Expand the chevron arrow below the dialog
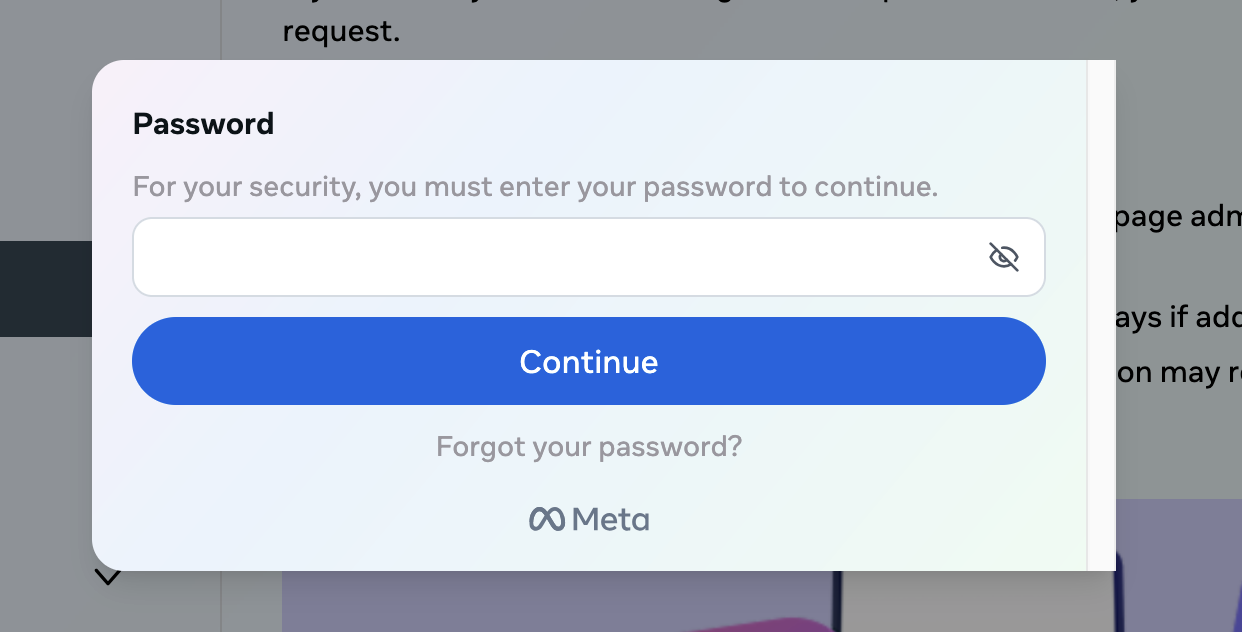Screen dimensions: 1242x632 click(x=107, y=577)
